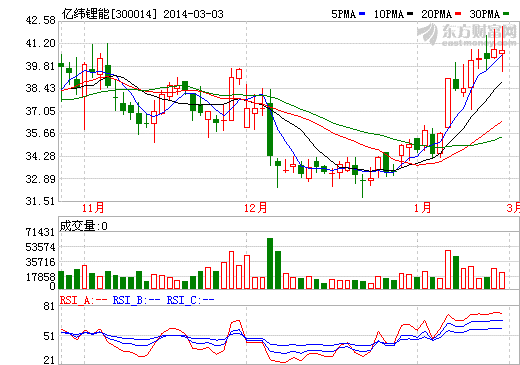This screenshot has width=520, height=365.
Task: Click volume axis value 71431
Action: [40, 232]
